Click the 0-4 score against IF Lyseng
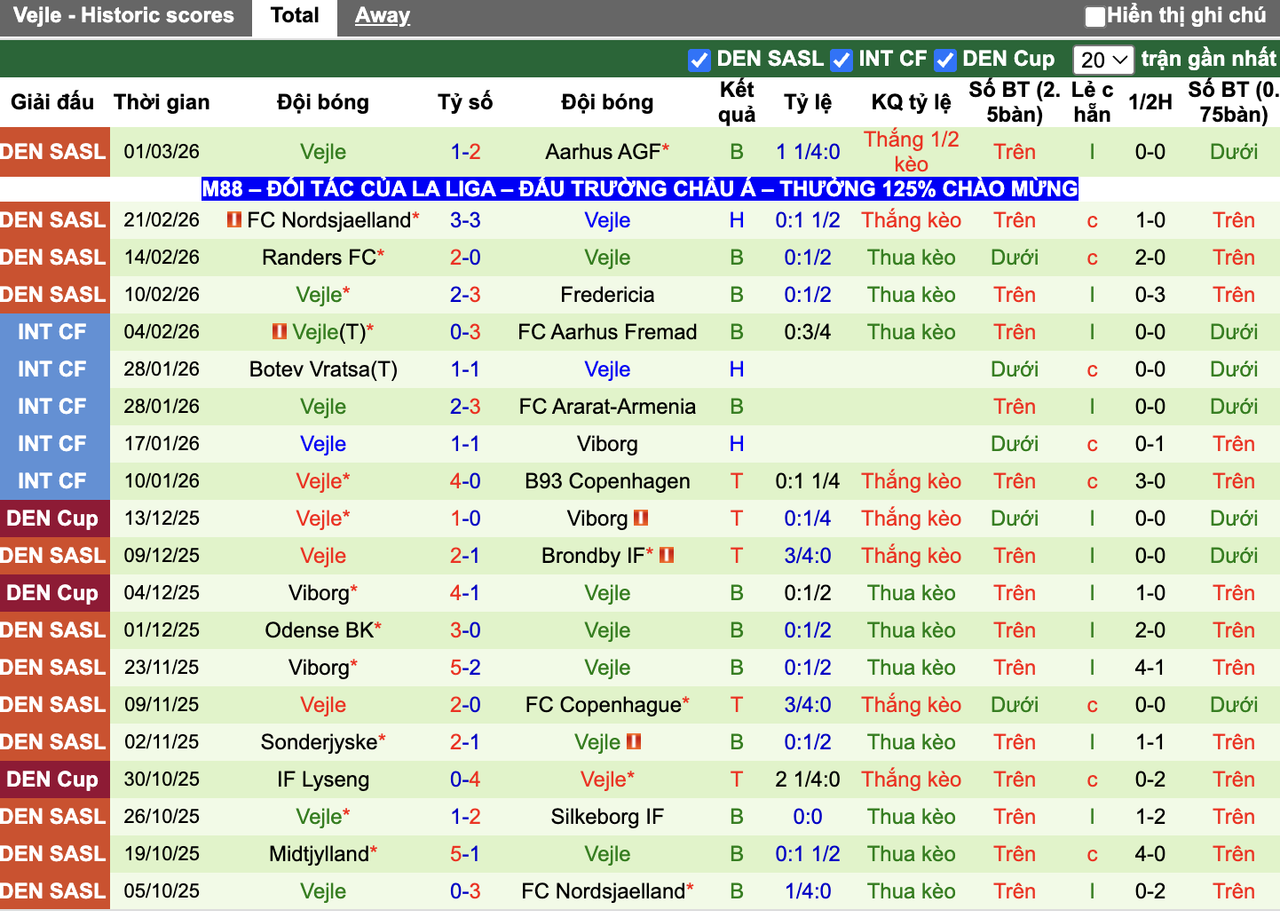The width and height of the screenshot is (1280, 911). click(x=465, y=779)
